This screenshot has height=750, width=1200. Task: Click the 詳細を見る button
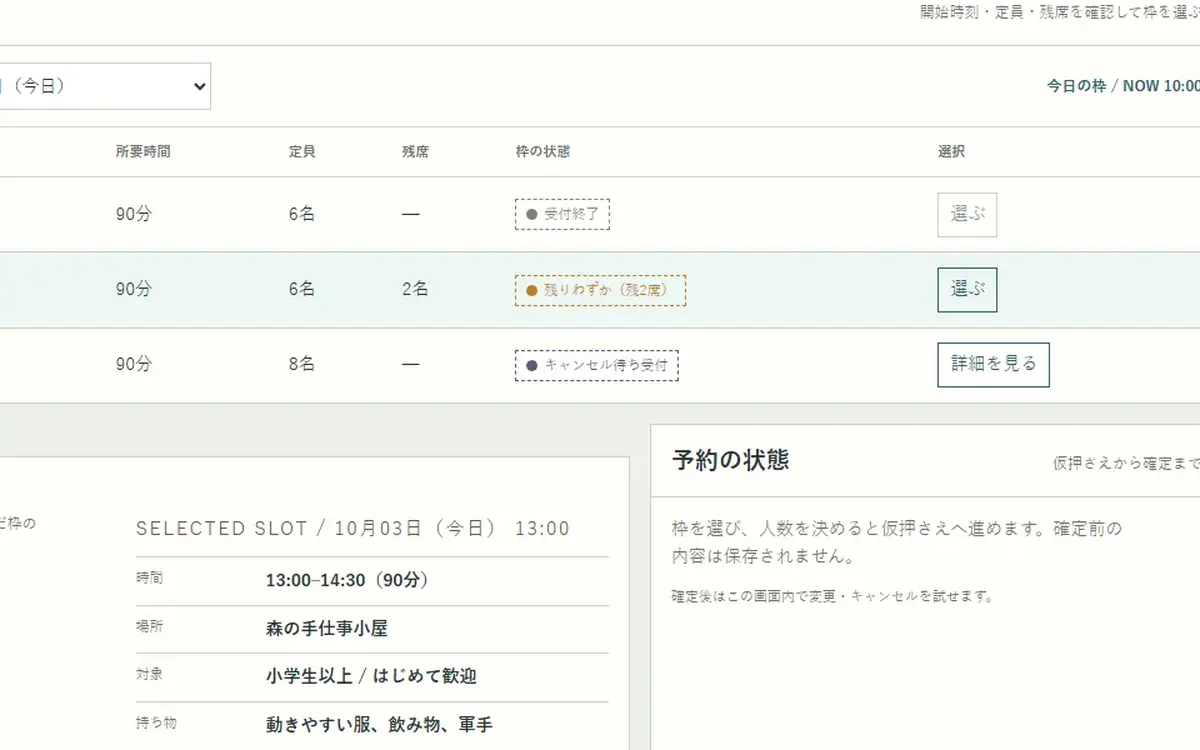[993, 365]
